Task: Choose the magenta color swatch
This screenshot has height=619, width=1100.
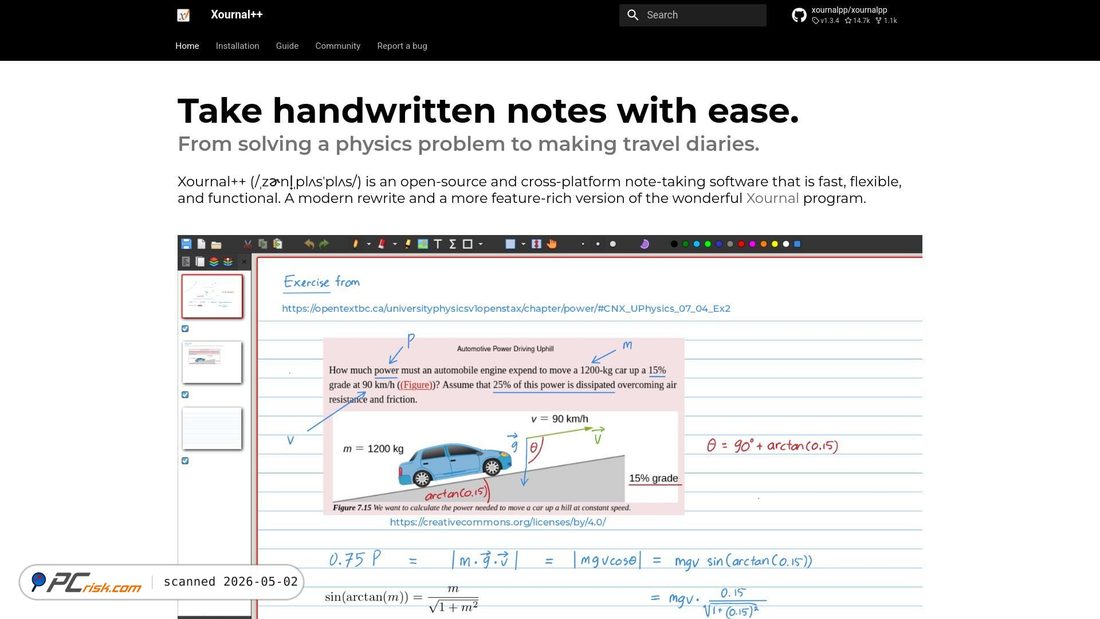Action: coord(752,244)
